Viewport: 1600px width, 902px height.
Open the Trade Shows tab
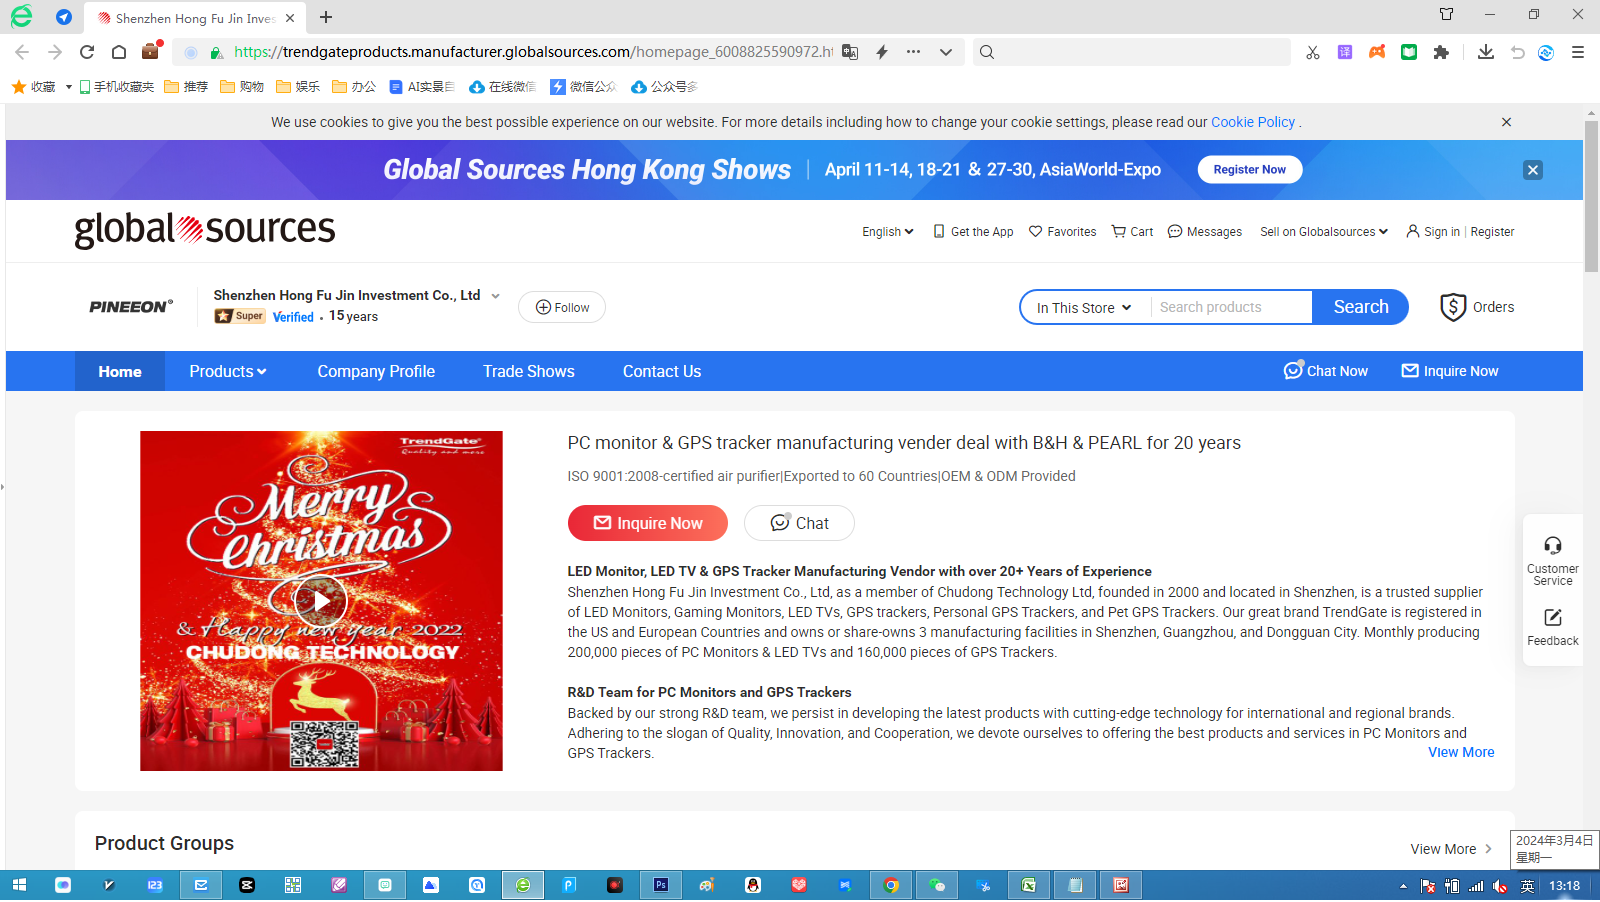pyautogui.click(x=529, y=371)
